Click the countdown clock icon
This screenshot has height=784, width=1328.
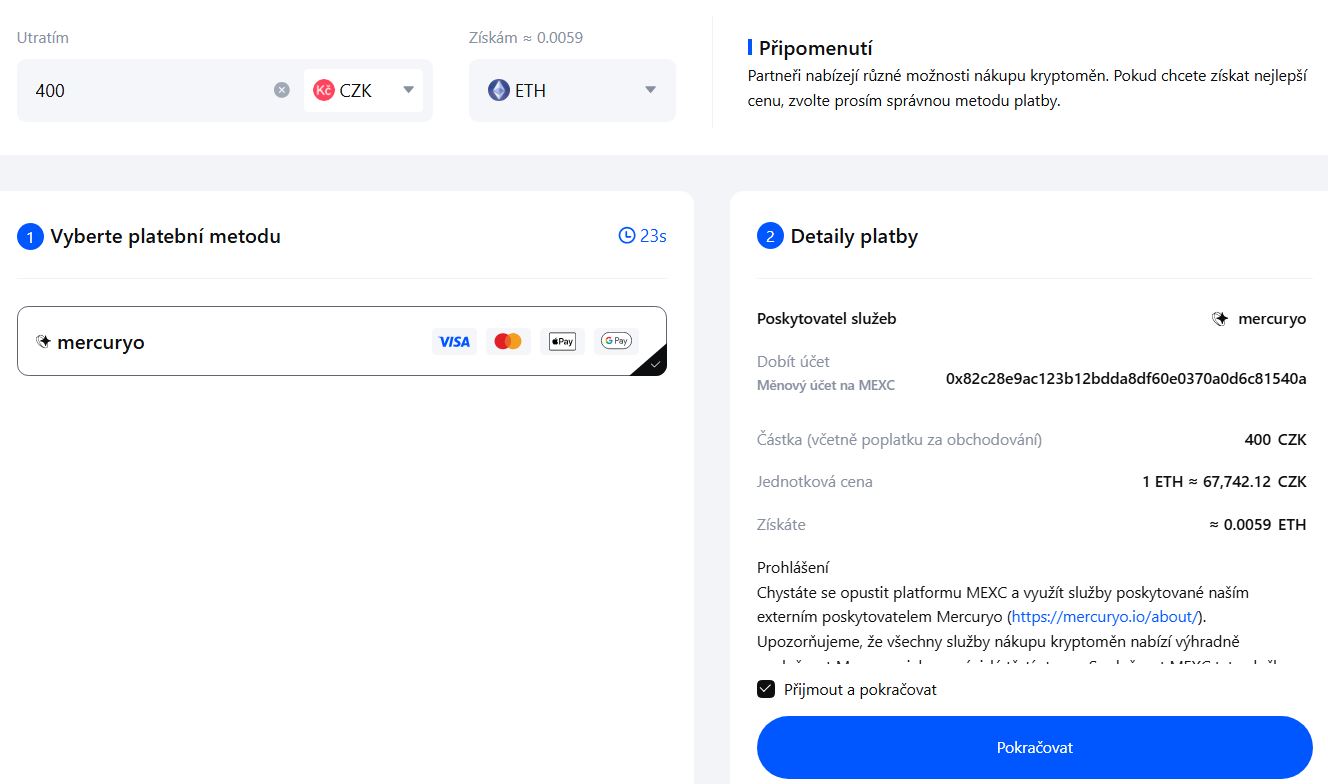pos(627,235)
